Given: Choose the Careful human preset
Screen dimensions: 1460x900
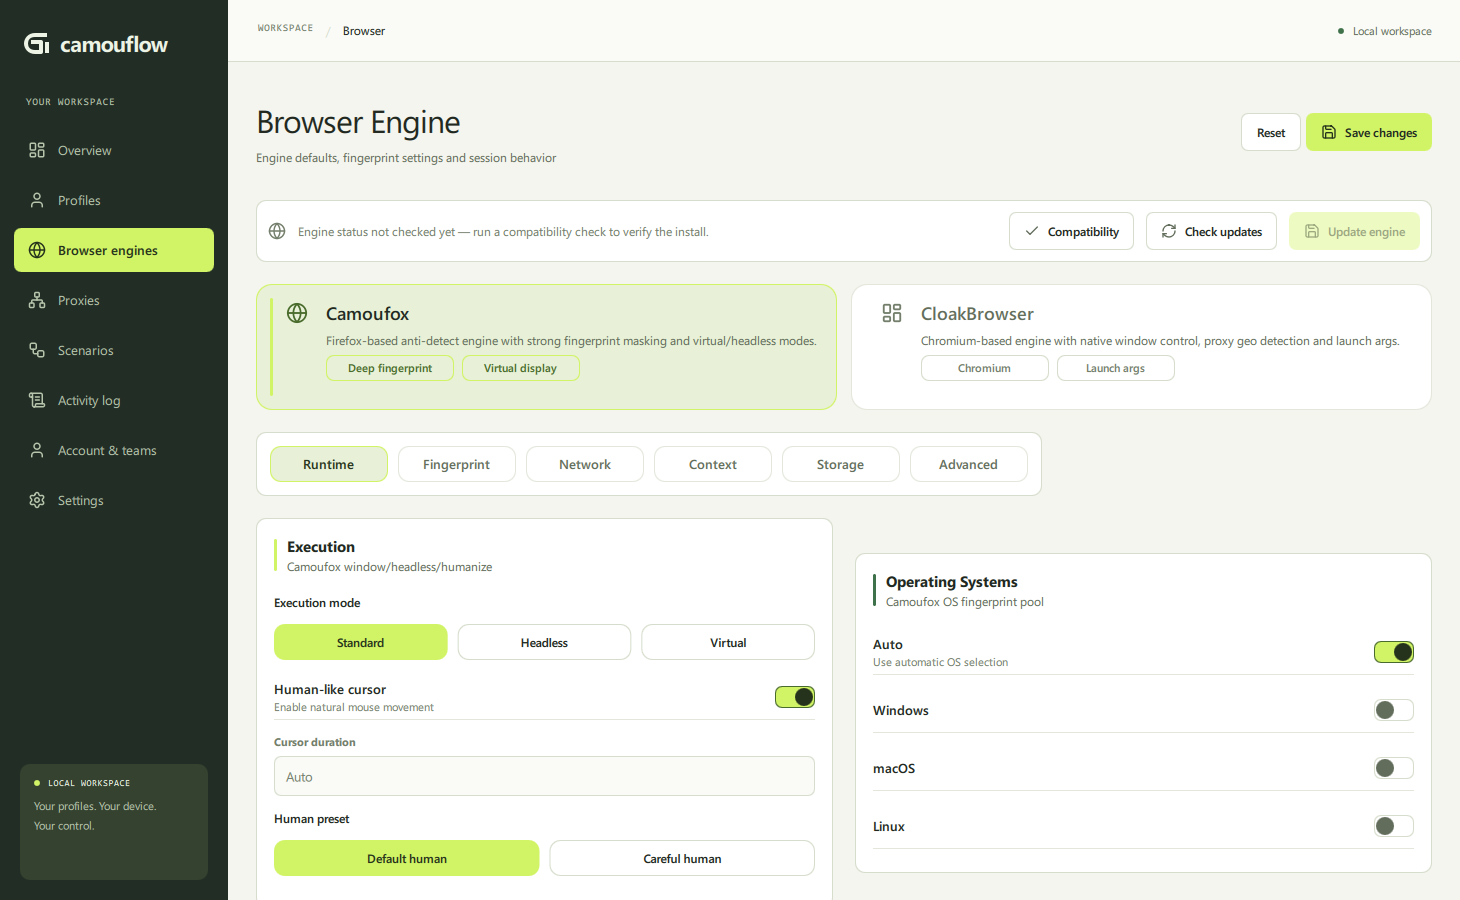Looking at the screenshot, I should (x=682, y=858).
